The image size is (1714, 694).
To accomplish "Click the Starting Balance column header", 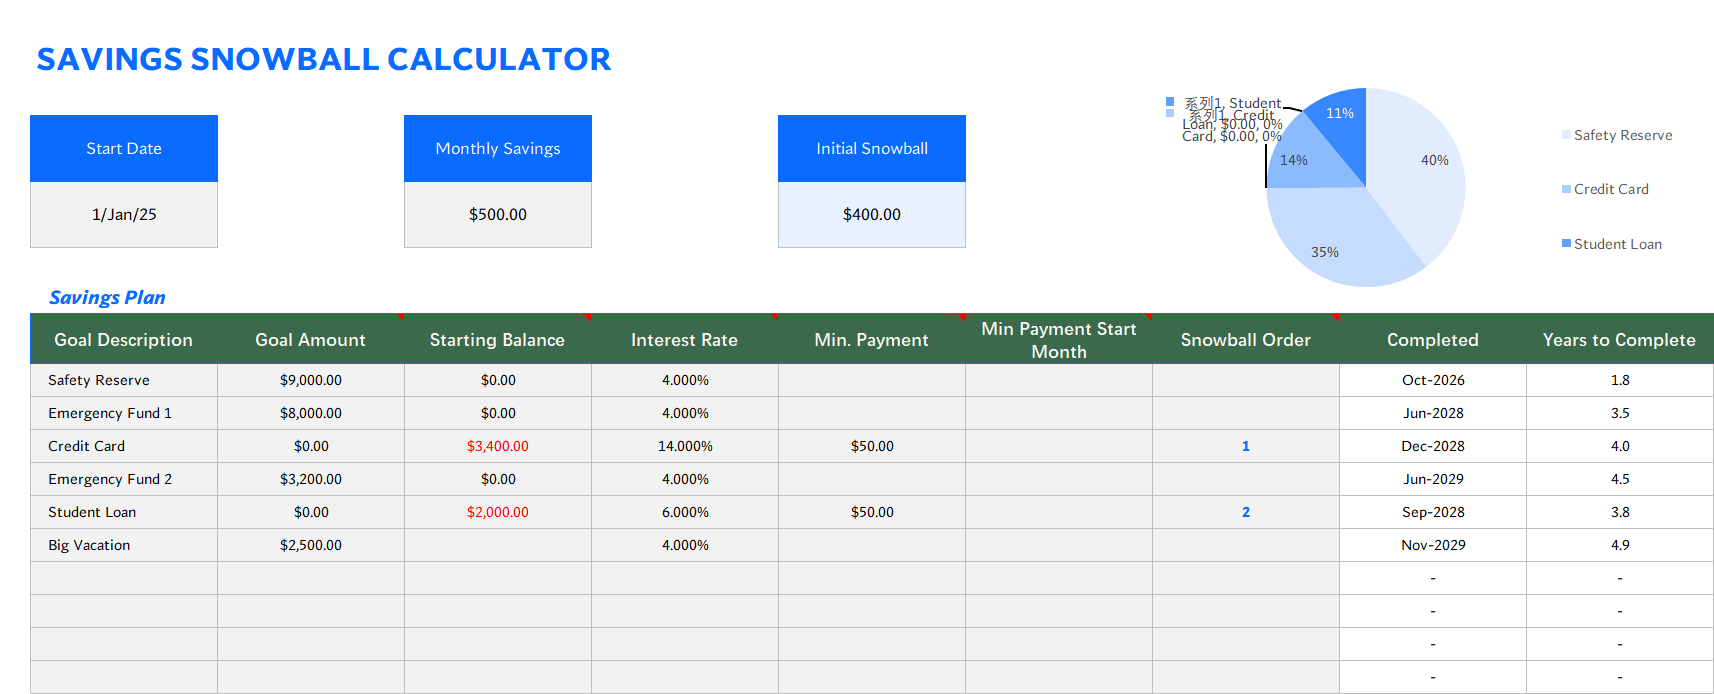I will click(x=498, y=339).
